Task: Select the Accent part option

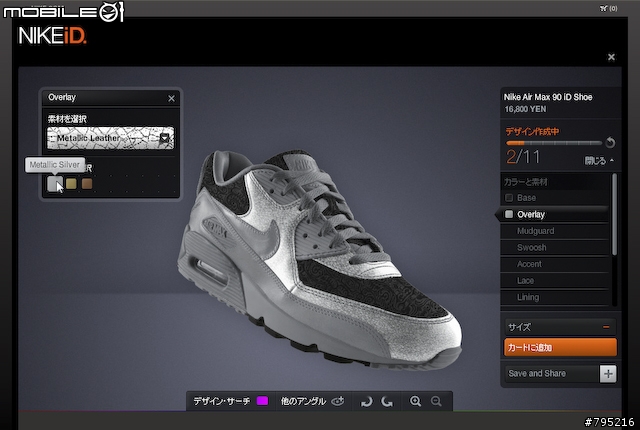Action: [x=555, y=264]
